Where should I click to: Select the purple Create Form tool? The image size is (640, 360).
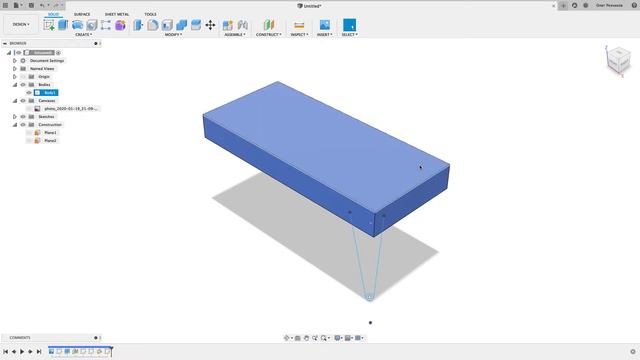120,25
